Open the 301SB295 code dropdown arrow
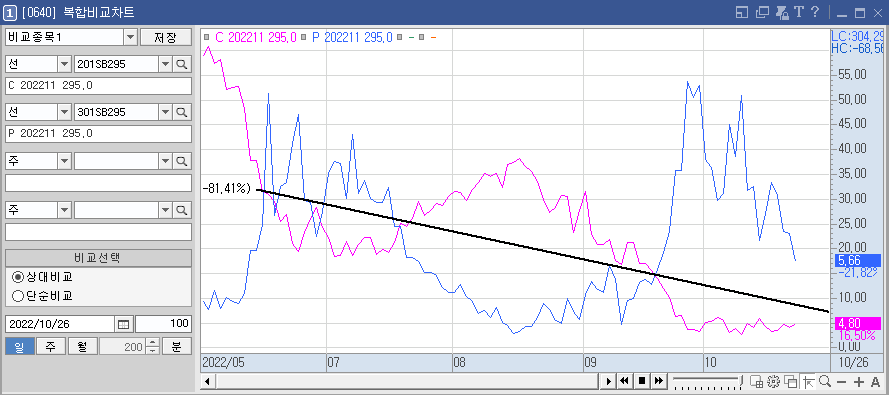This screenshot has width=889, height=395. click(165, 112)
